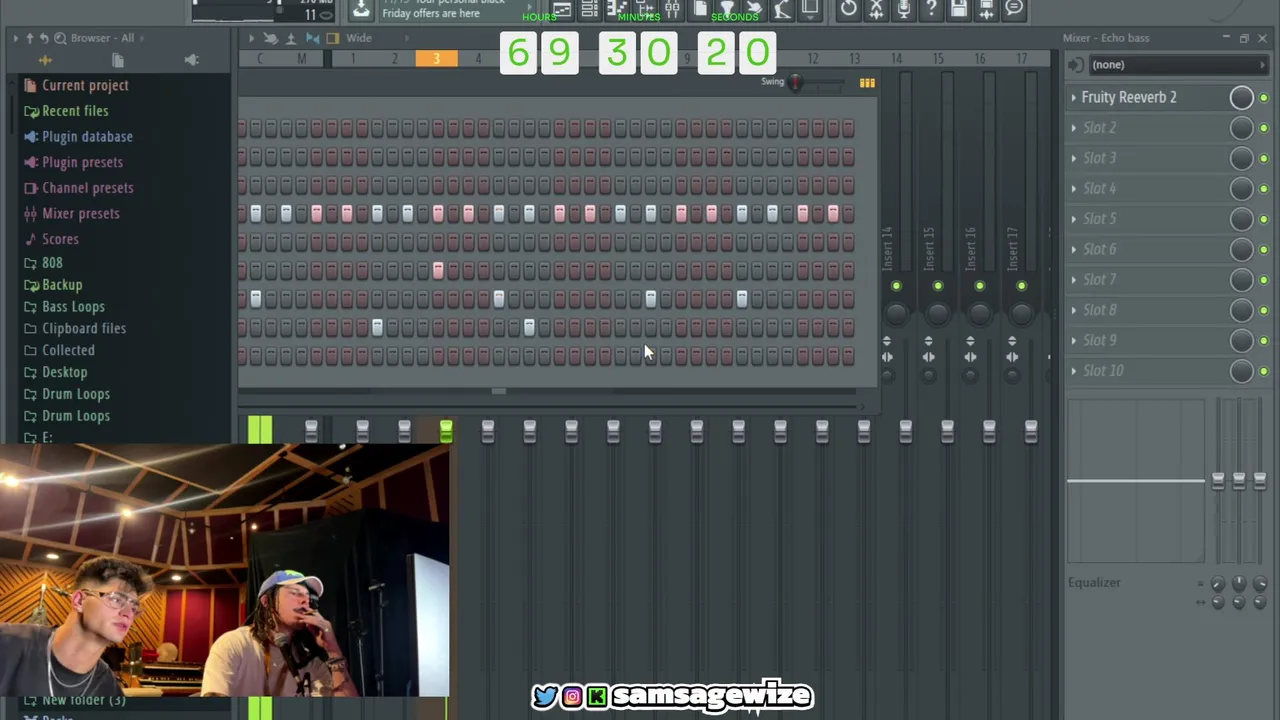Select mixer track 3 header

point(436,59)
